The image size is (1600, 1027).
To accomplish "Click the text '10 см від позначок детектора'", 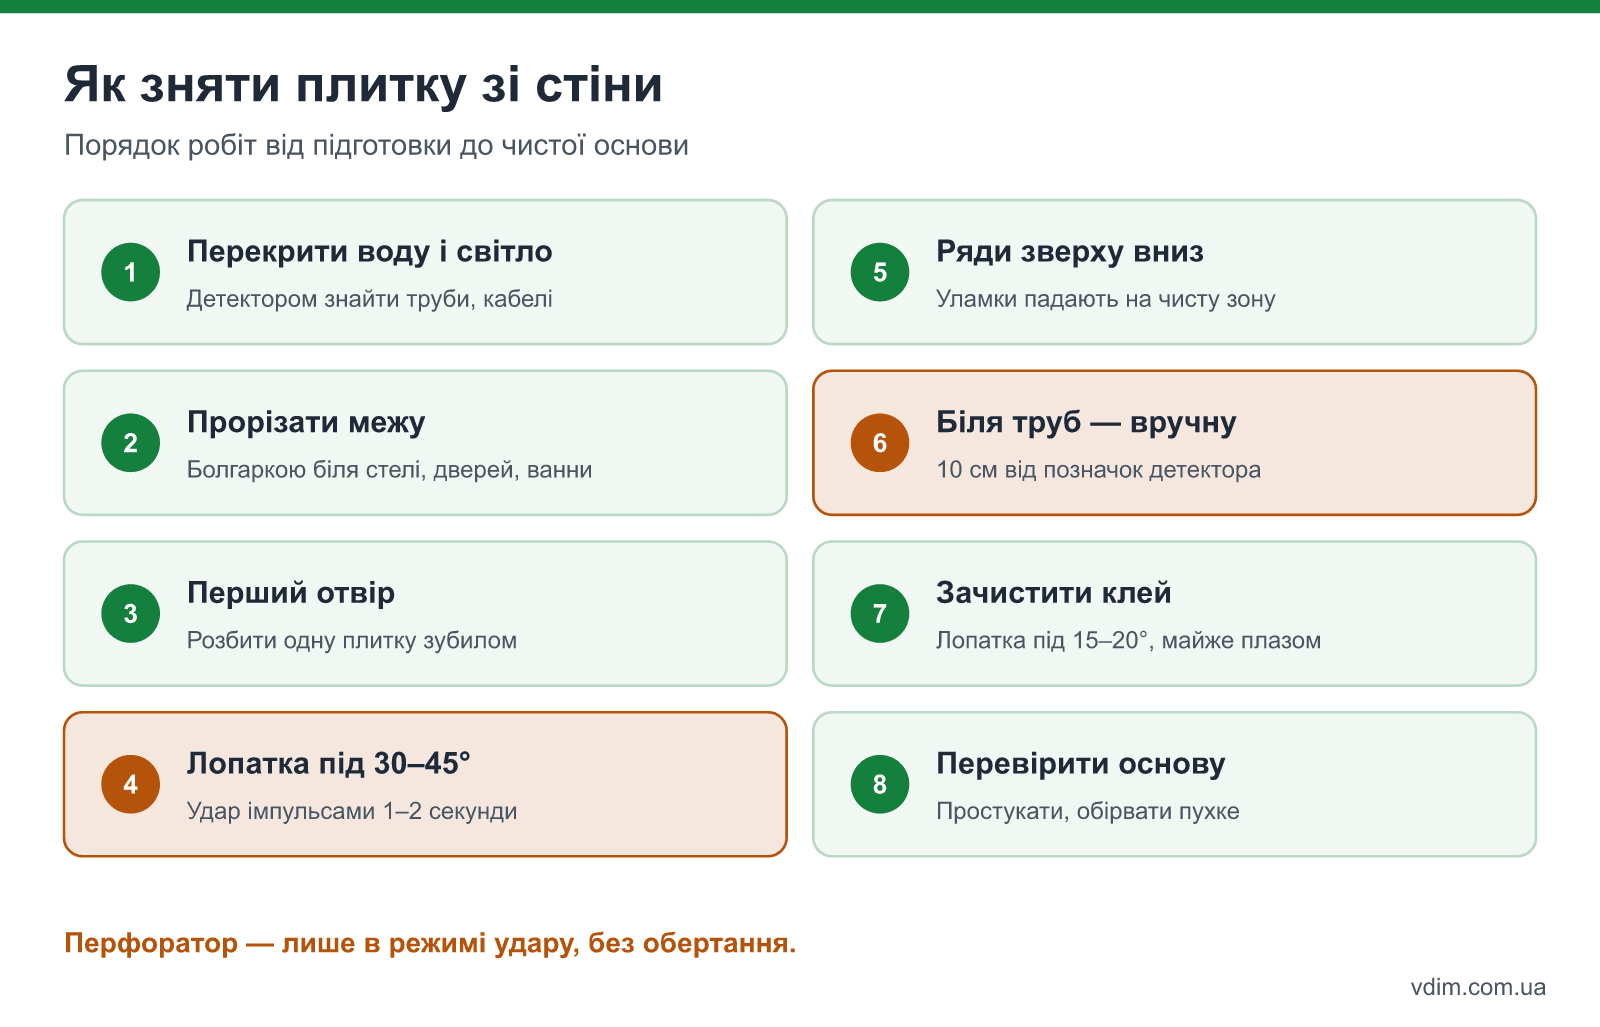I will tap(1098, 470).
